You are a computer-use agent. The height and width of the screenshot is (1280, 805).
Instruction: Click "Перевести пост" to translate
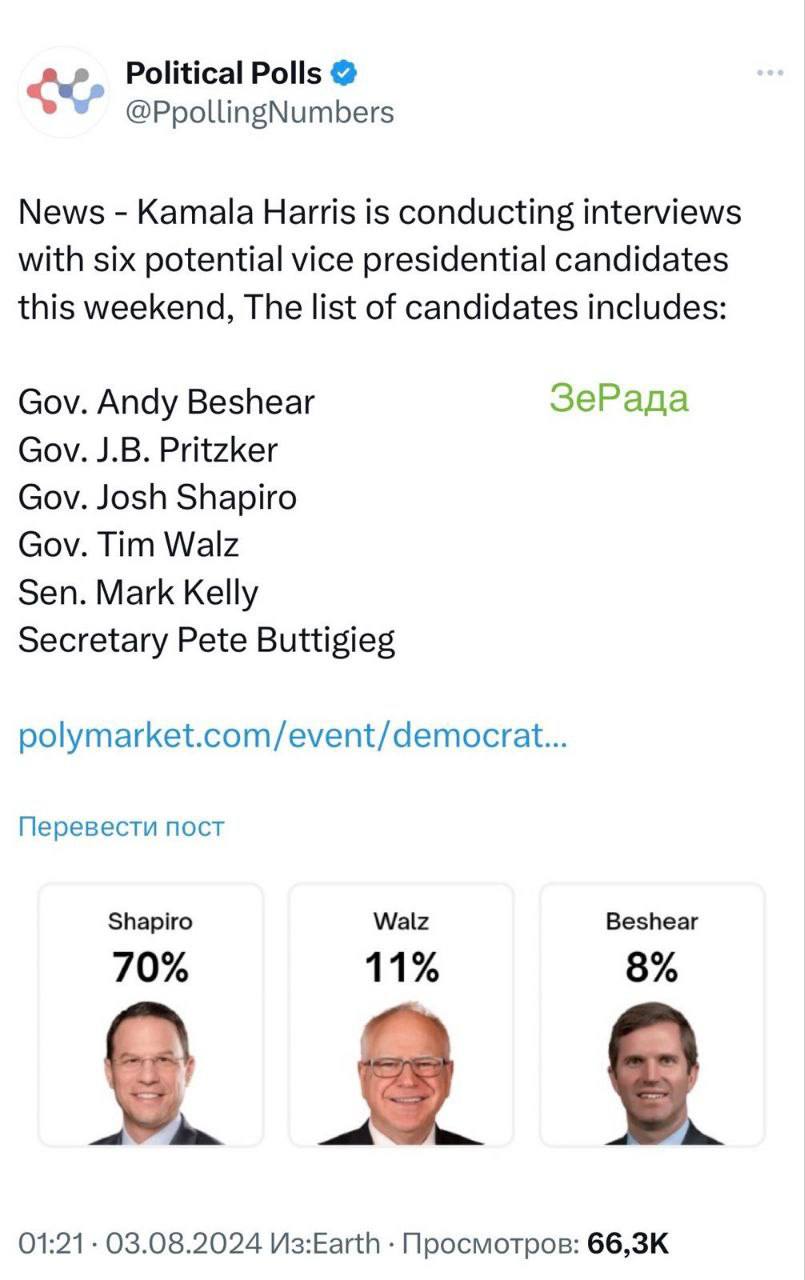(x=122, y=827)
